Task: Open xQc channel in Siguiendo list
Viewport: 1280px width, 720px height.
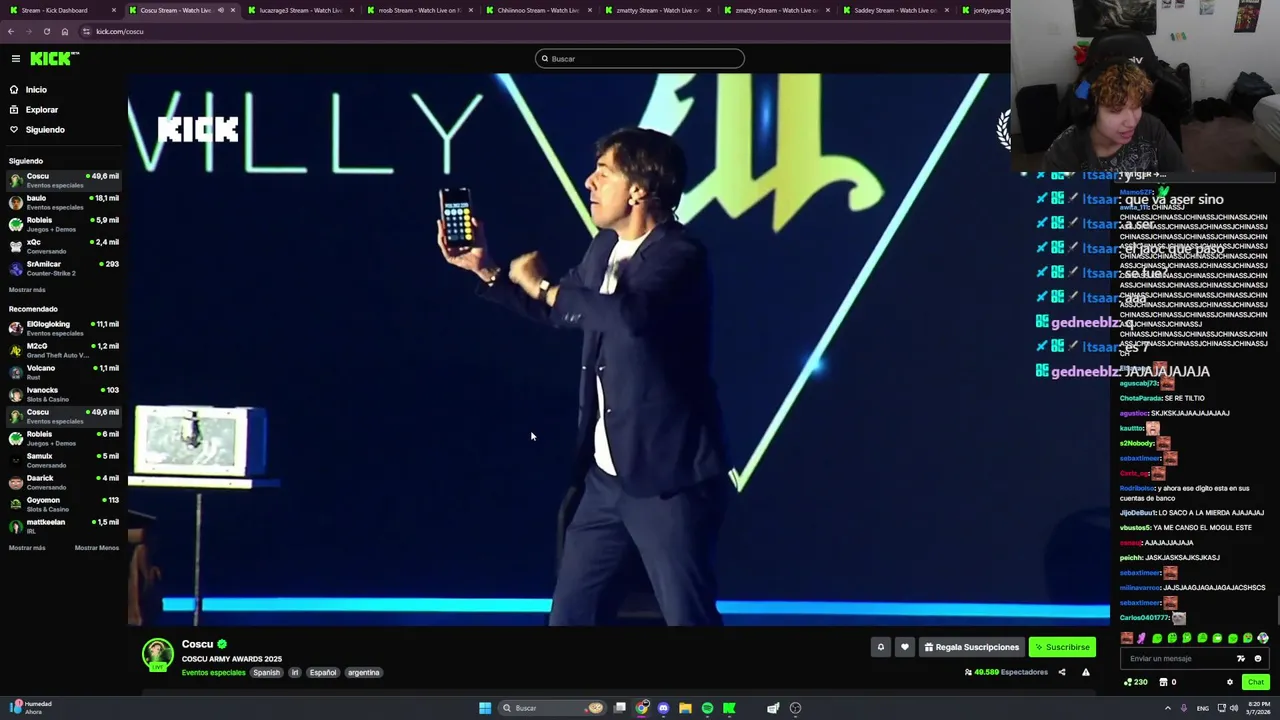Action: (64, 246)
